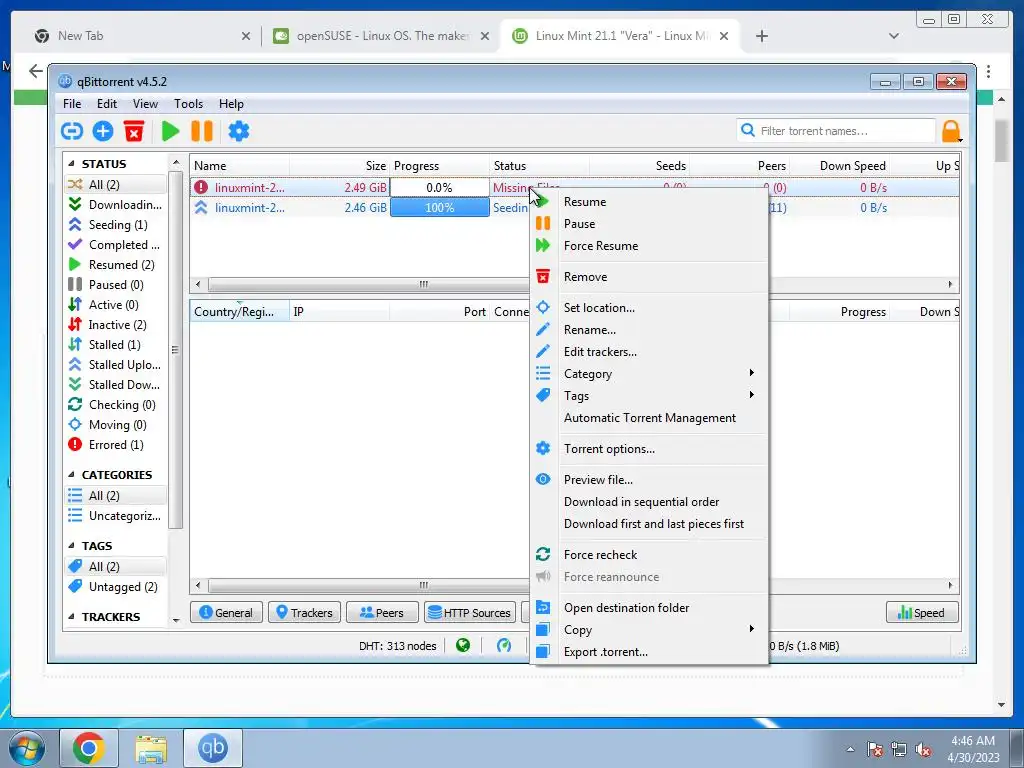Select Uncategorized in the Categories list
This screenshot has width=1024, height=768.
(x=116, y=517)
